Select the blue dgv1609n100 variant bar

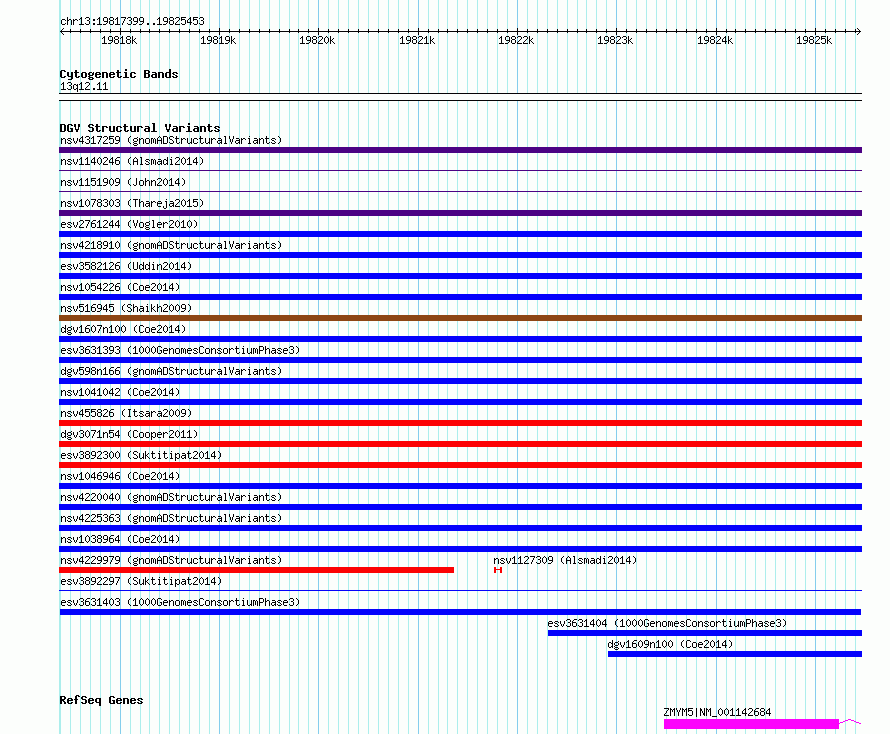pos(735,654)
